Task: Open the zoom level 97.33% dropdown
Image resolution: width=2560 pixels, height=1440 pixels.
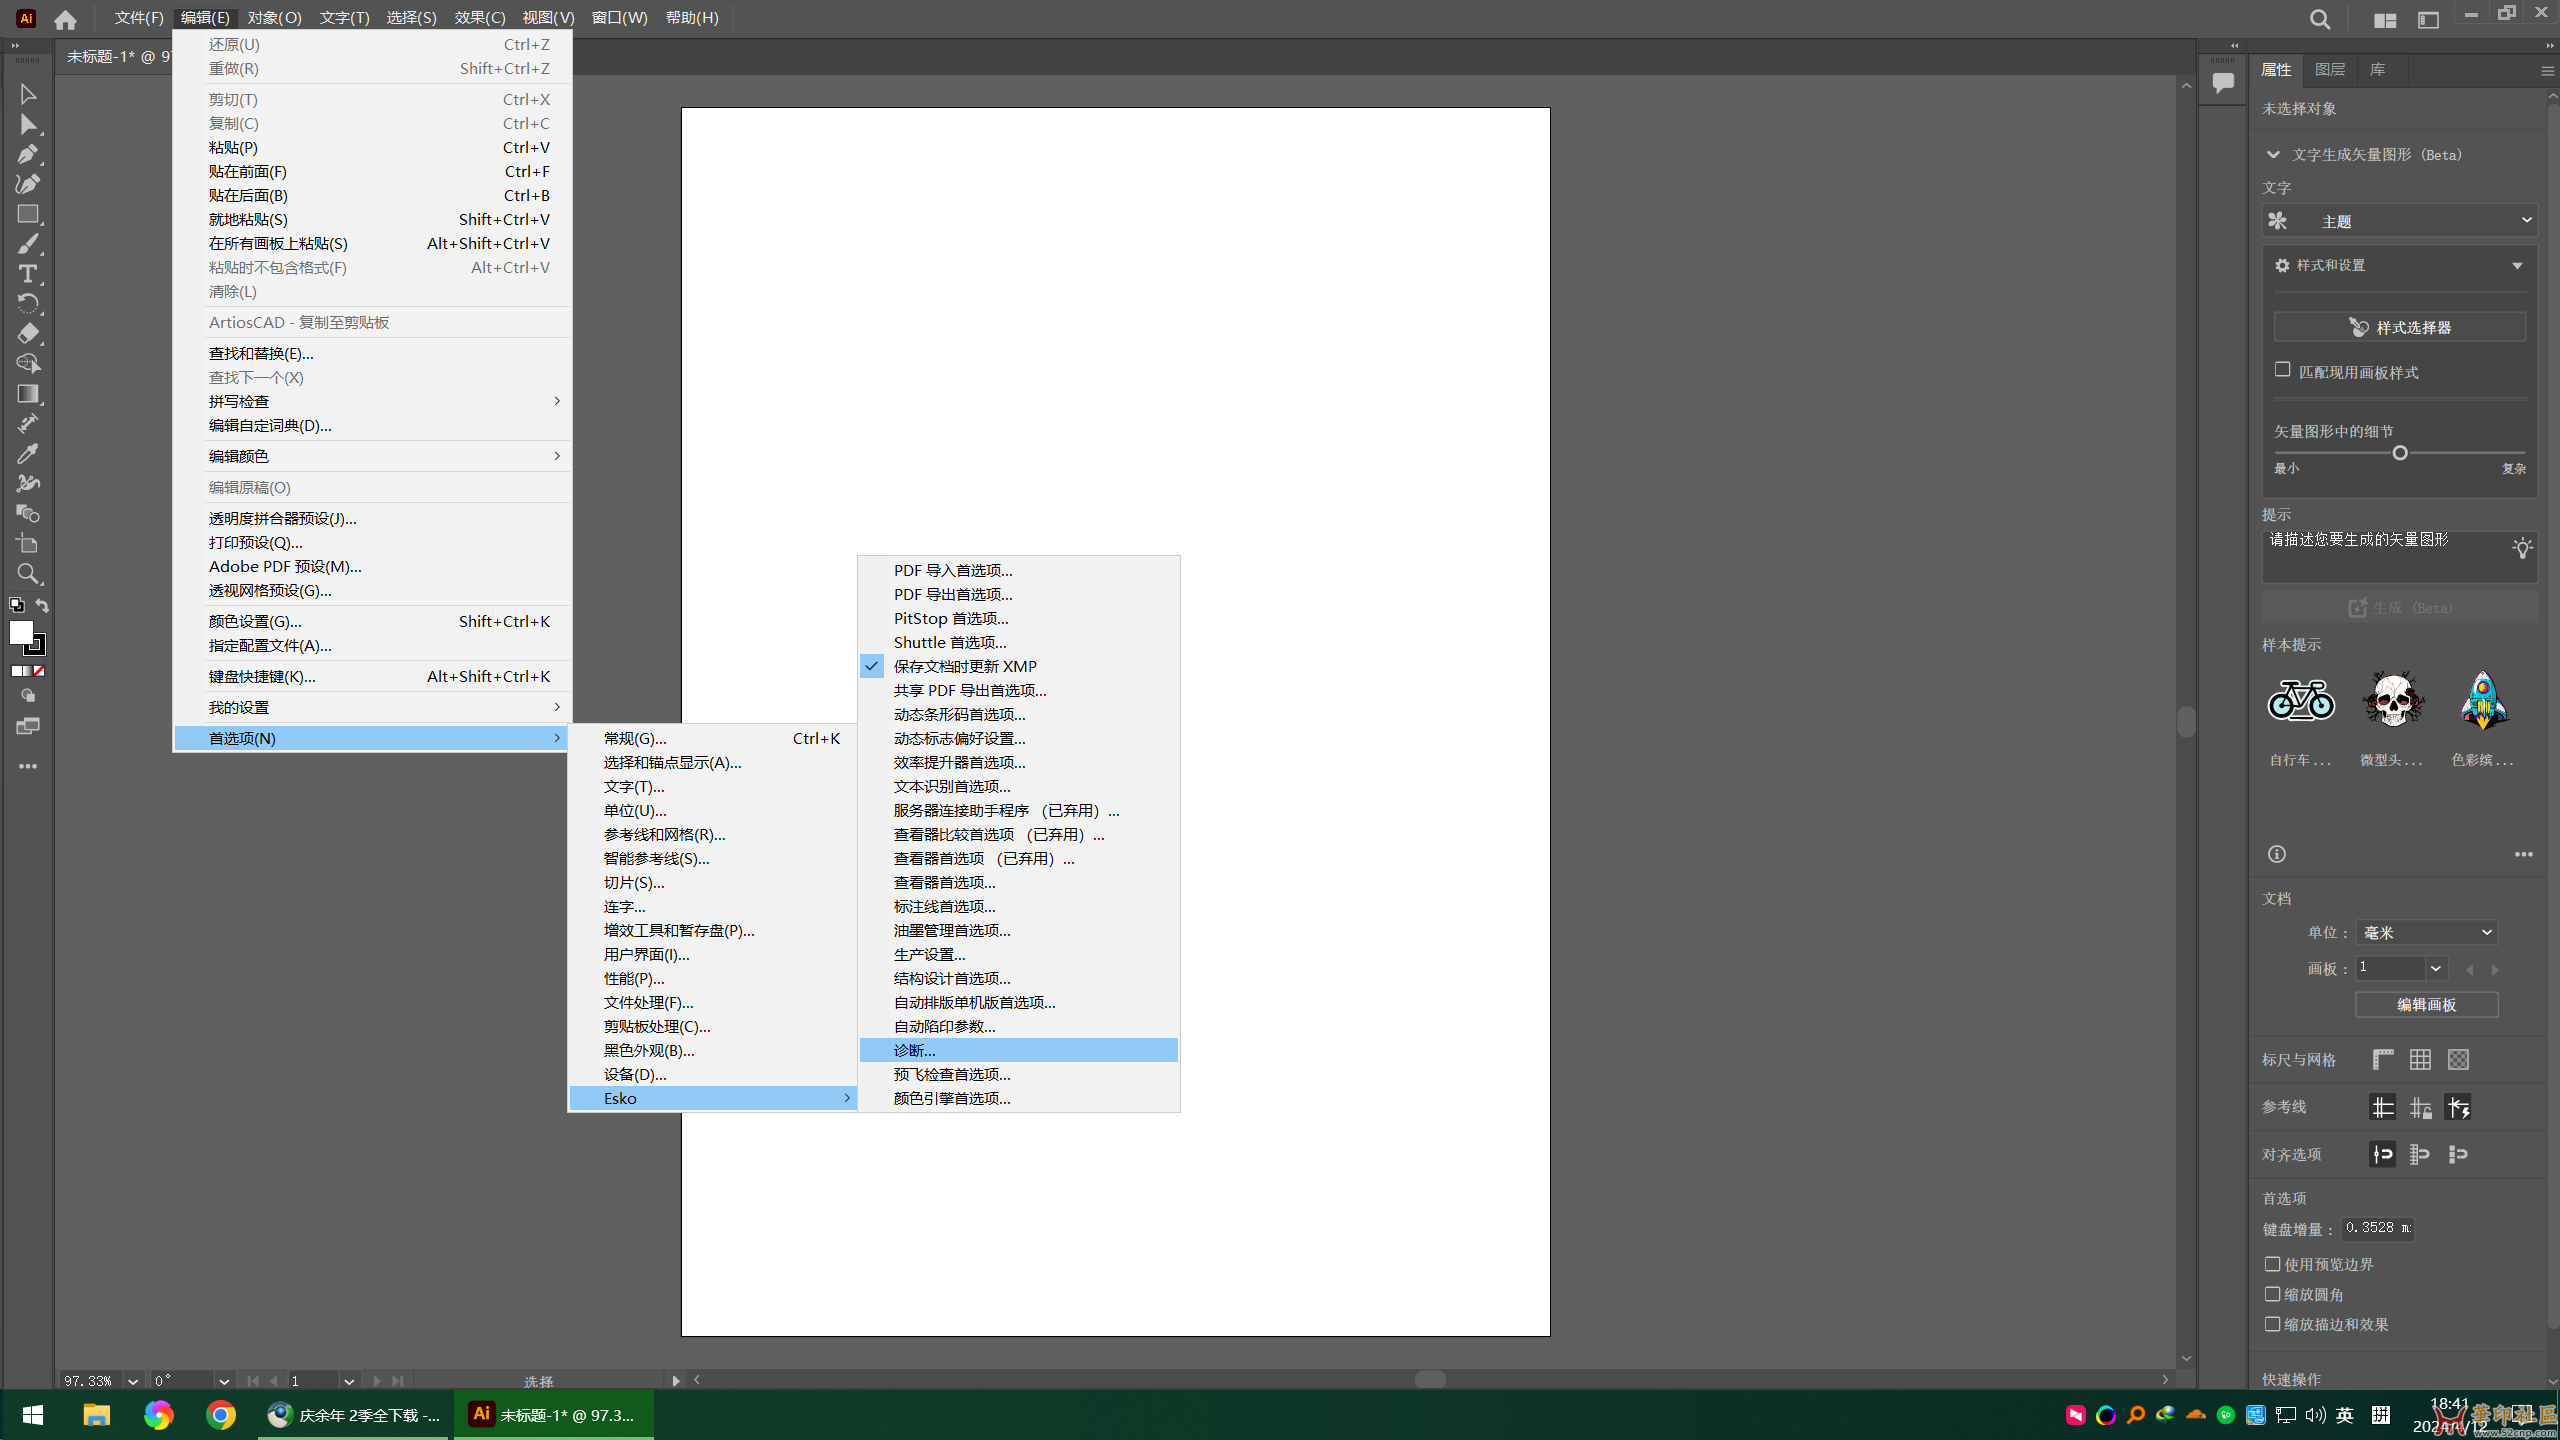Action: [x=132, y=1381]
